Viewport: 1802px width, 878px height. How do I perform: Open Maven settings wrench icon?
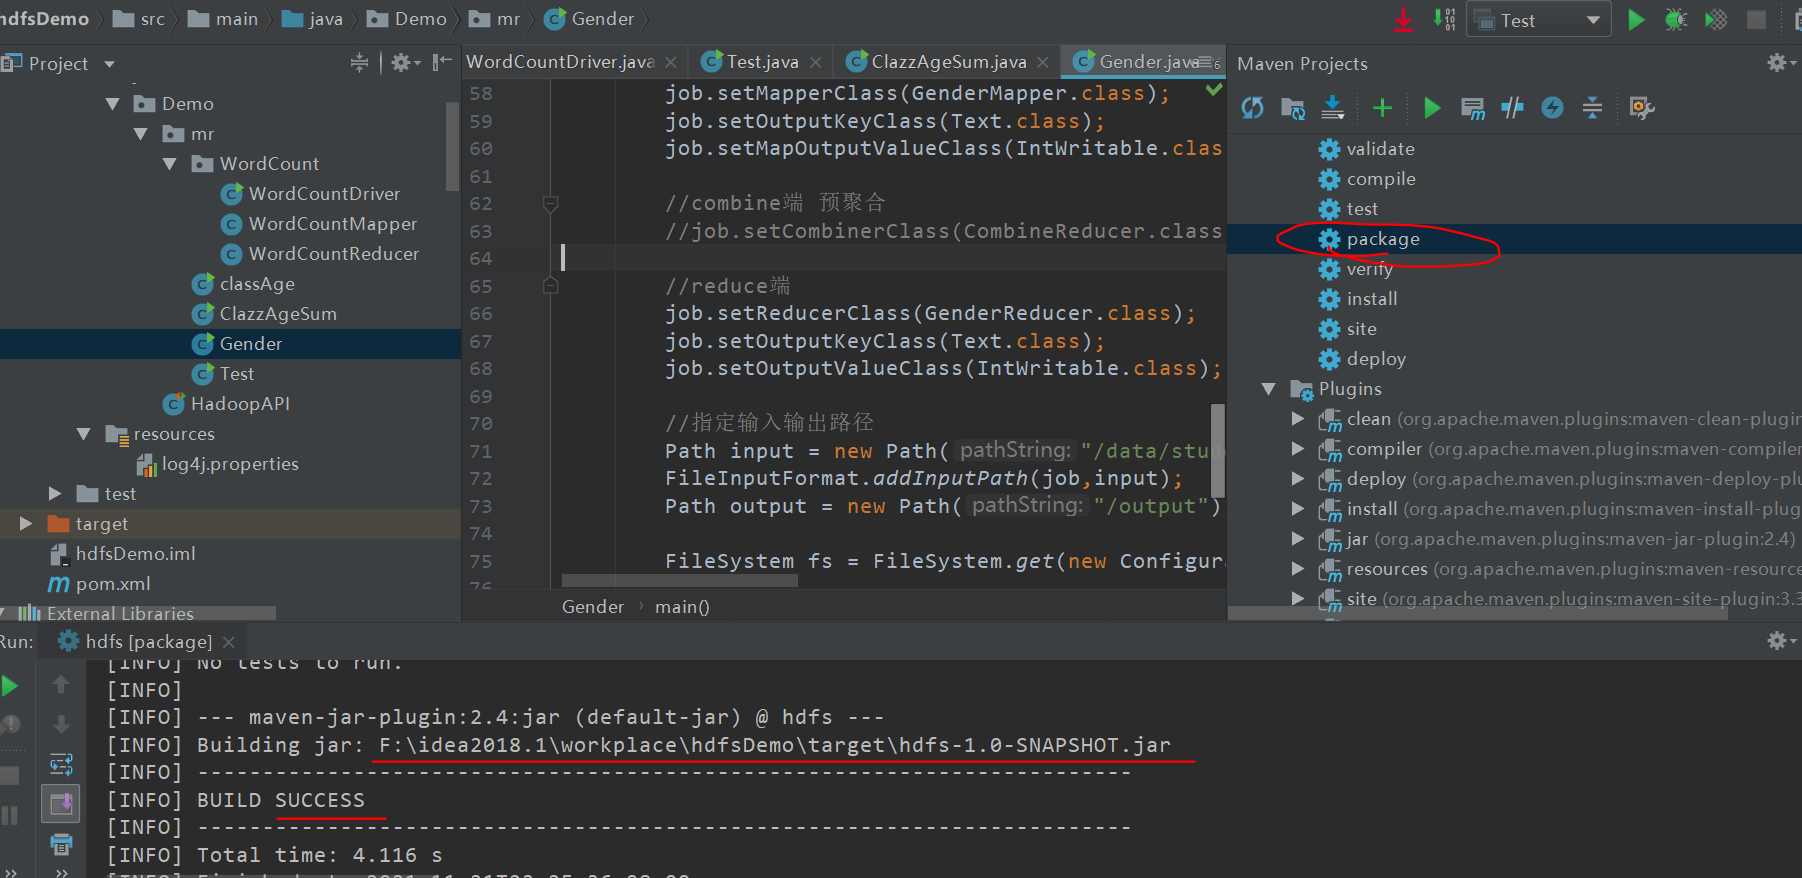tap(1641, 108)
